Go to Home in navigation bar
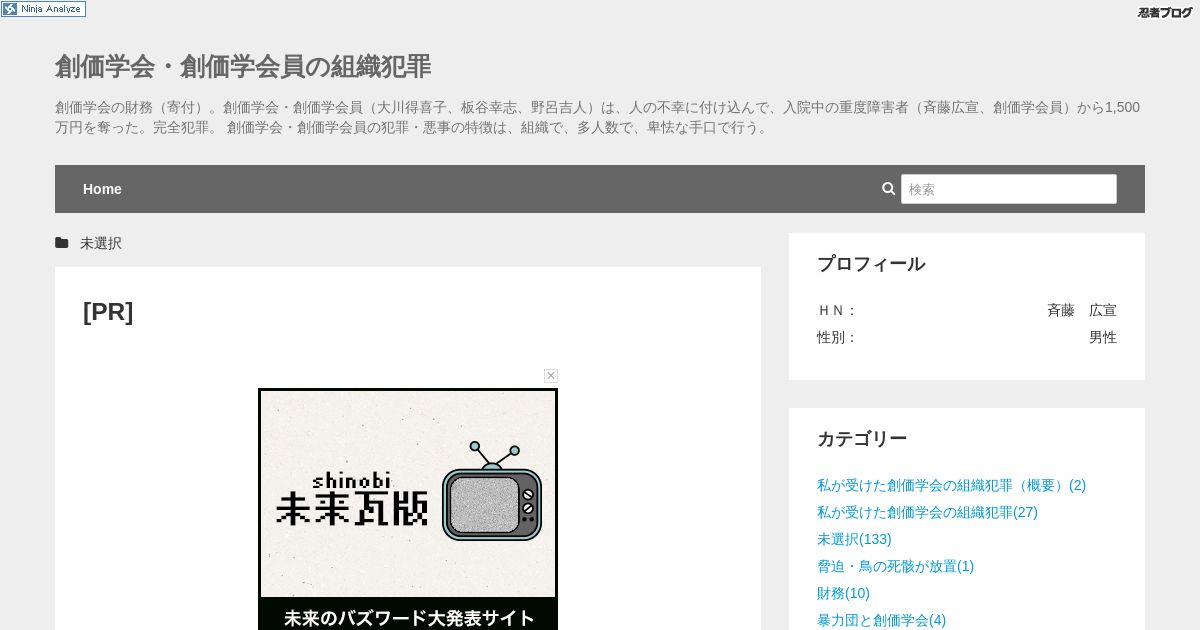This screenshot has width=1200, height=630. (102, 189)
